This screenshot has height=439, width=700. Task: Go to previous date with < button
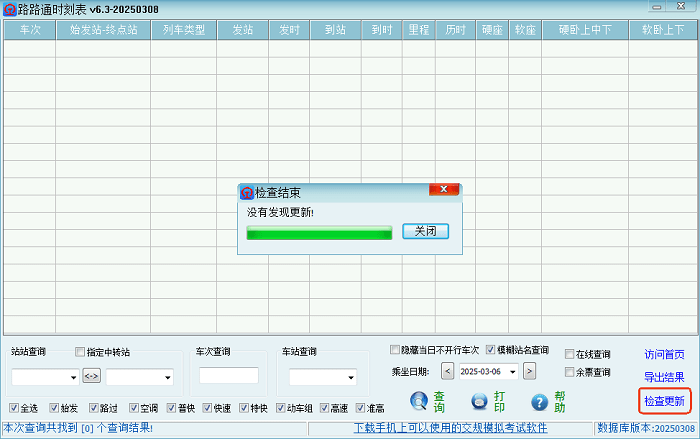[x=447, y=371]
